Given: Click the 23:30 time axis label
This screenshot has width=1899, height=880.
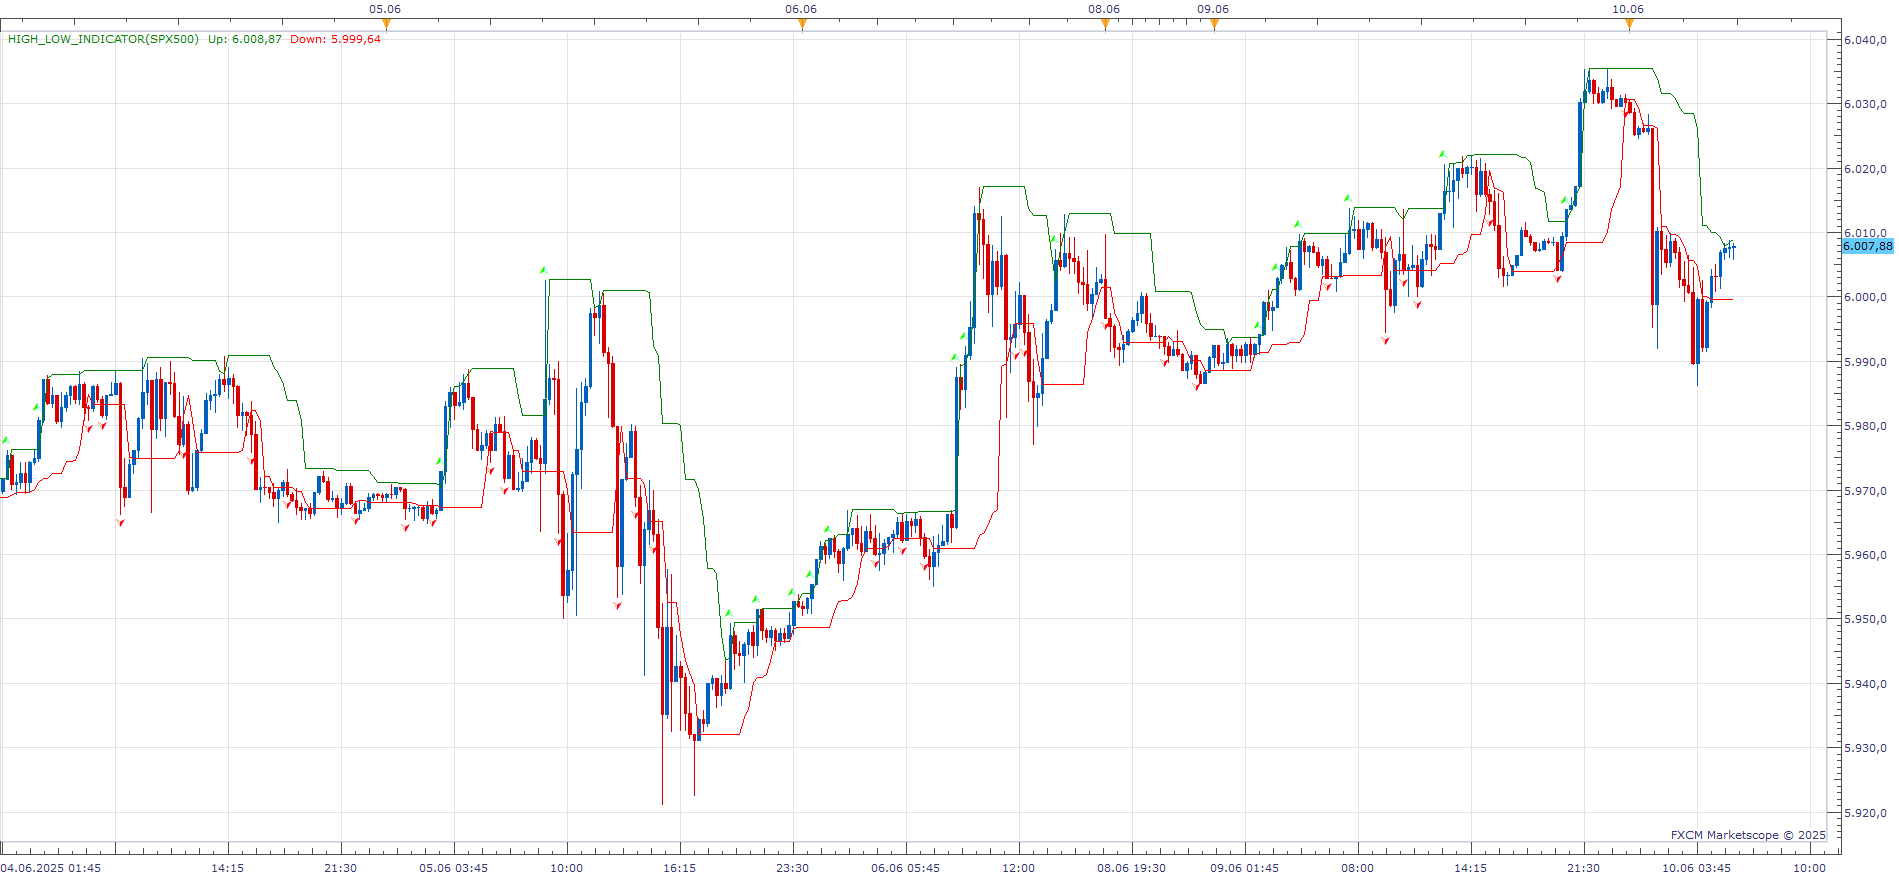Looking at the screenshot, I should 793,868.
